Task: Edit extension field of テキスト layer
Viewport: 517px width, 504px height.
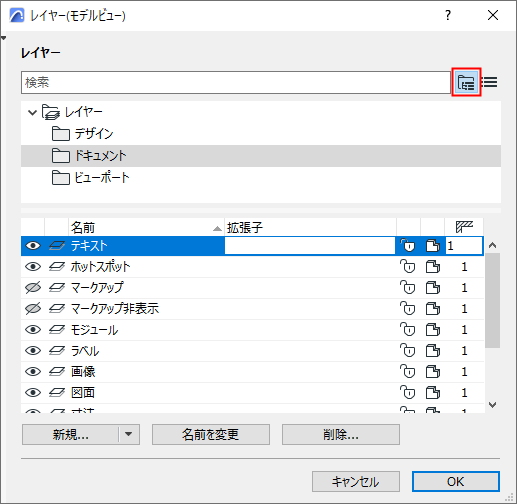Action: [310, 246]
